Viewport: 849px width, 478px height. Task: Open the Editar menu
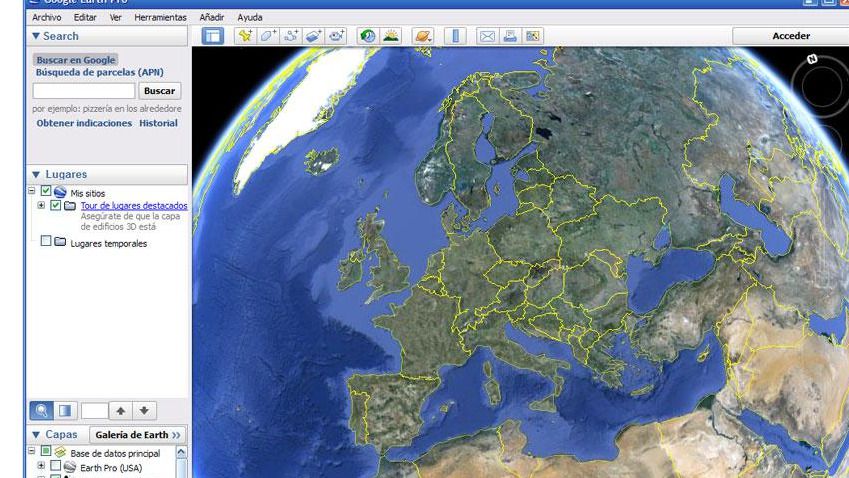[85, 17]
